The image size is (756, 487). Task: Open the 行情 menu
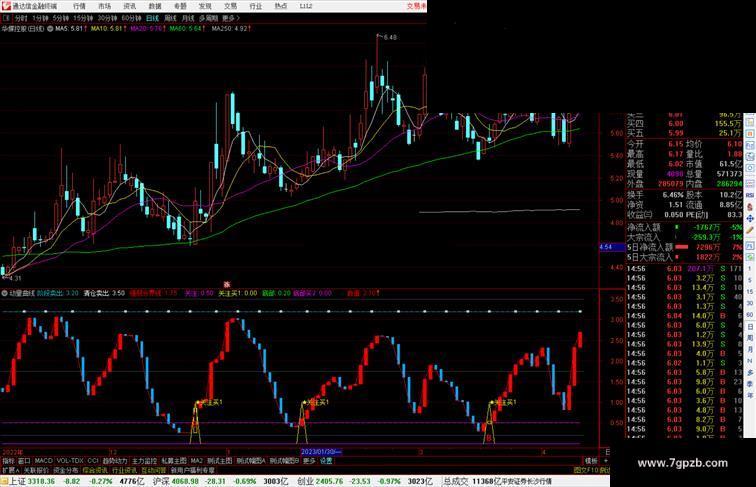pos(79,6)
